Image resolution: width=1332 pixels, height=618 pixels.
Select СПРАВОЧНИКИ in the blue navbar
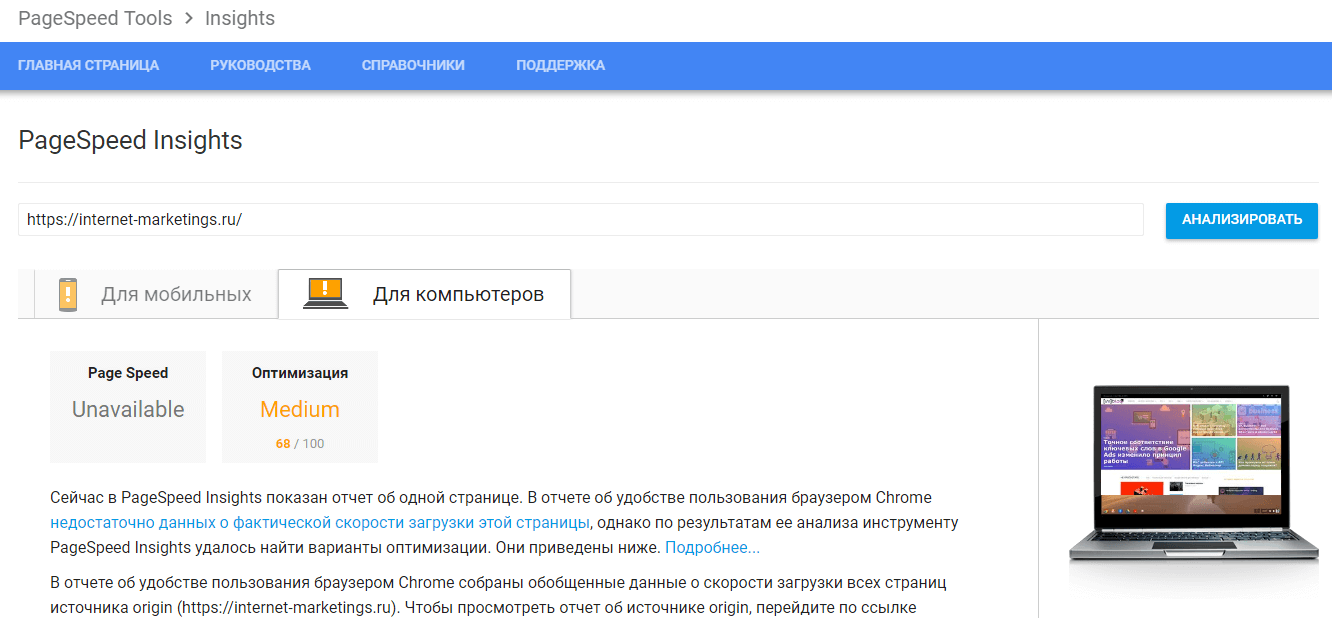pyautogui.click(x=413, y=65)
